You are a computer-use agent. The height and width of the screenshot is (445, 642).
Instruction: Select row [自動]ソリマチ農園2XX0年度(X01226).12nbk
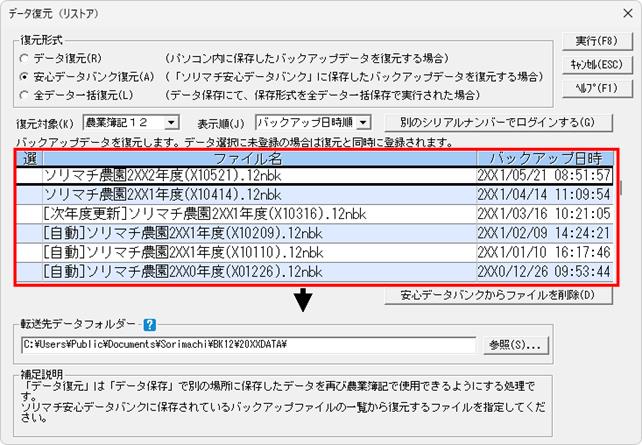314,271
